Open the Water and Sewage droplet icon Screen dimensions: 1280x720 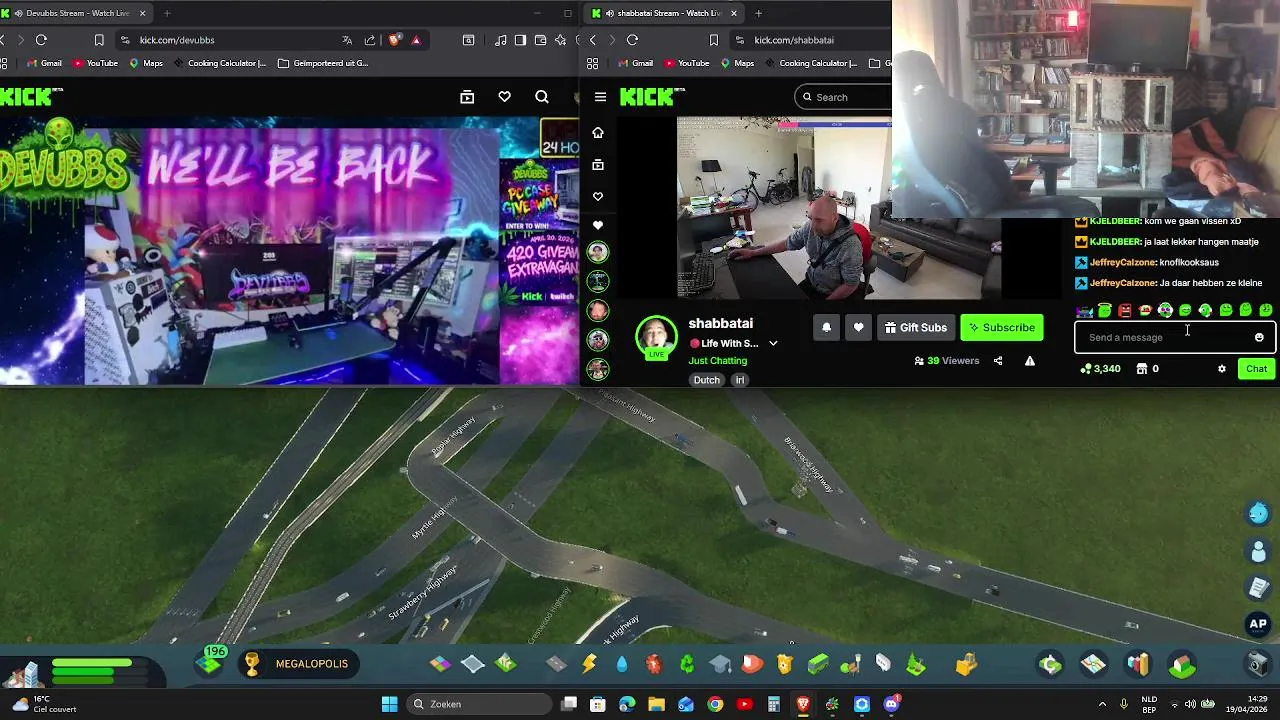tap(622, 664)
